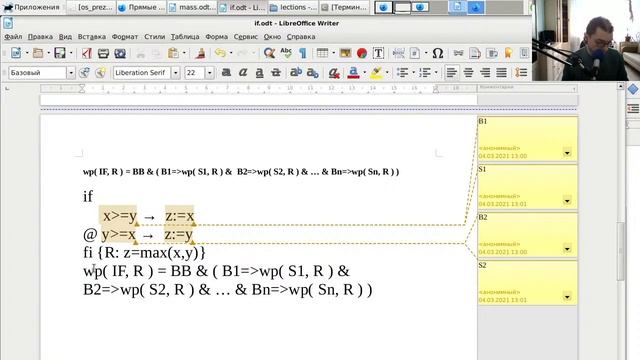Open the Таблица menu
The width and height of the screenshot is (640, 360).
pyautogui.click(x=184, y=37)
